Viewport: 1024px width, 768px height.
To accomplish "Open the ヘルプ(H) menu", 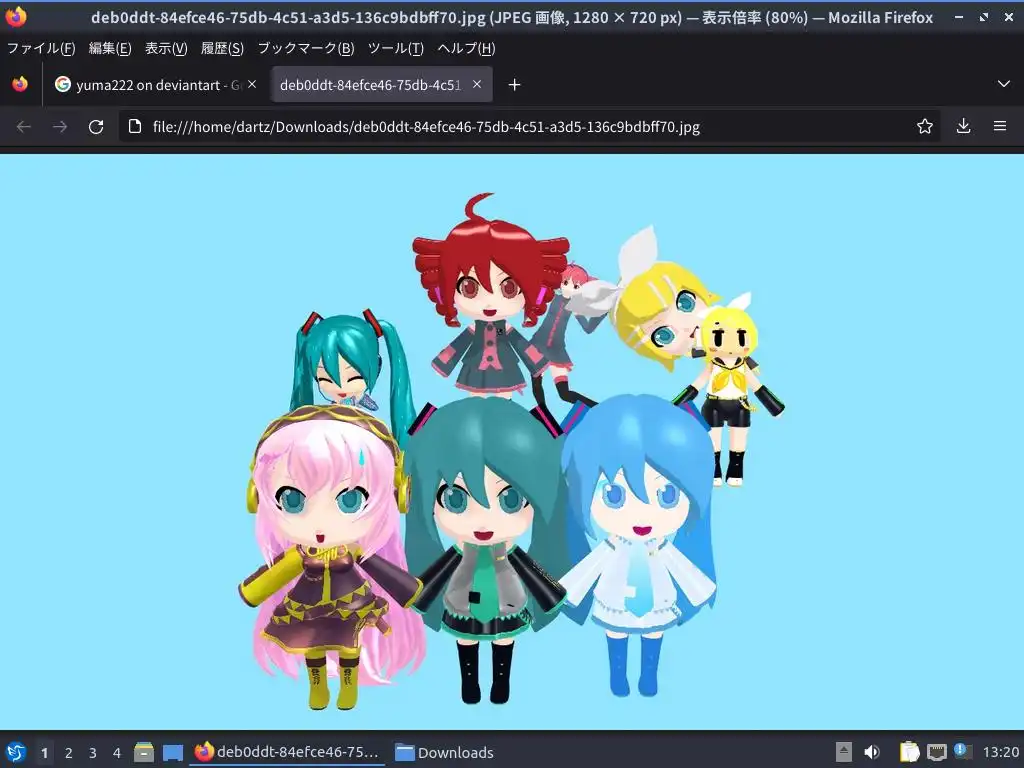I will click(466, 48).
